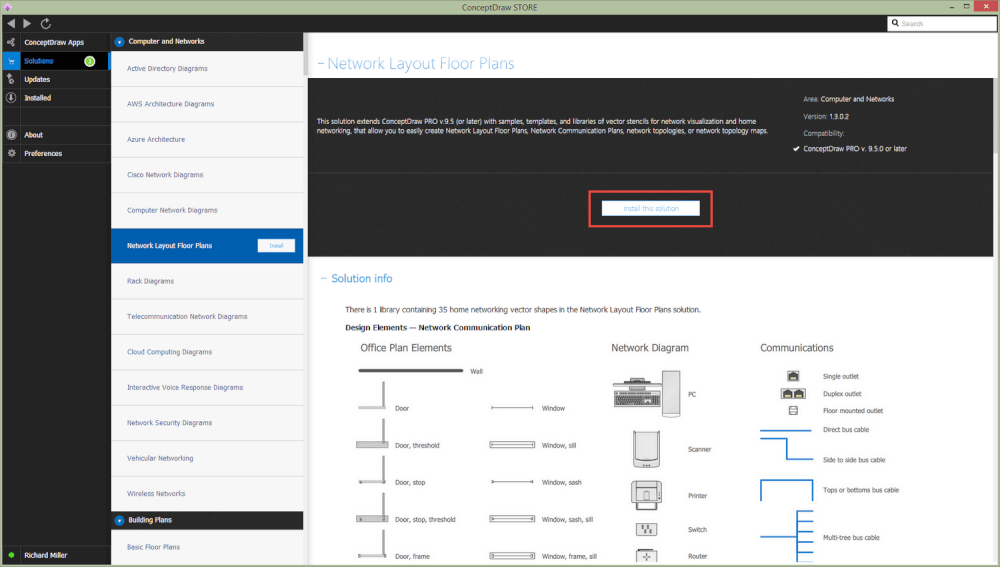
Task: Click the 'Door, threshold' label
Action: 417,445
